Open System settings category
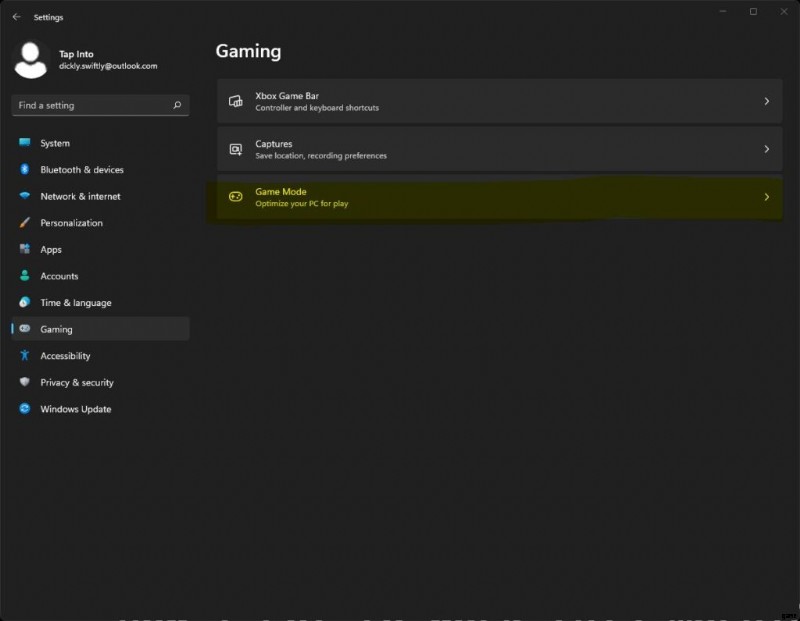 (101, 143)
